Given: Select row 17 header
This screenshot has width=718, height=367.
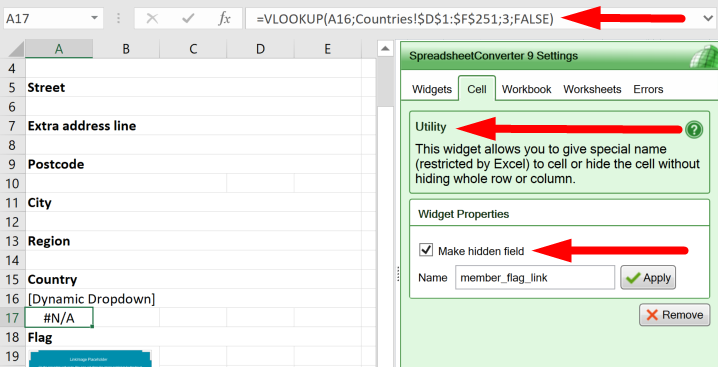Looking at the screenshot, I should point(12,318).
